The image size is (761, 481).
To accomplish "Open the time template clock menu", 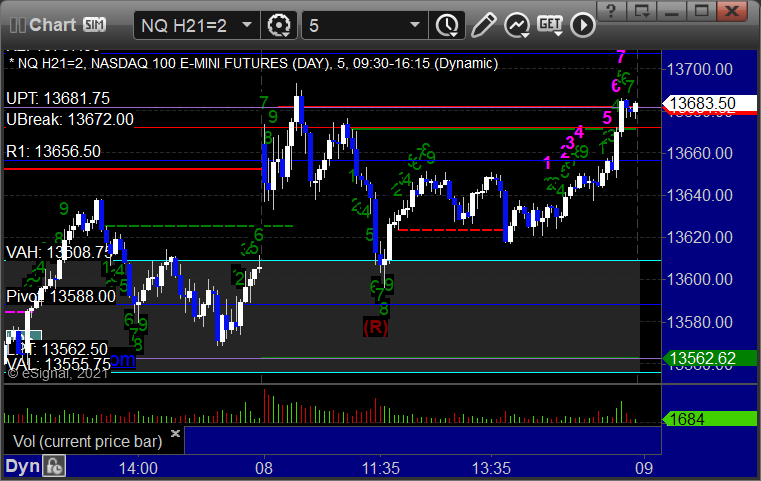I will [x=447, y=25].
